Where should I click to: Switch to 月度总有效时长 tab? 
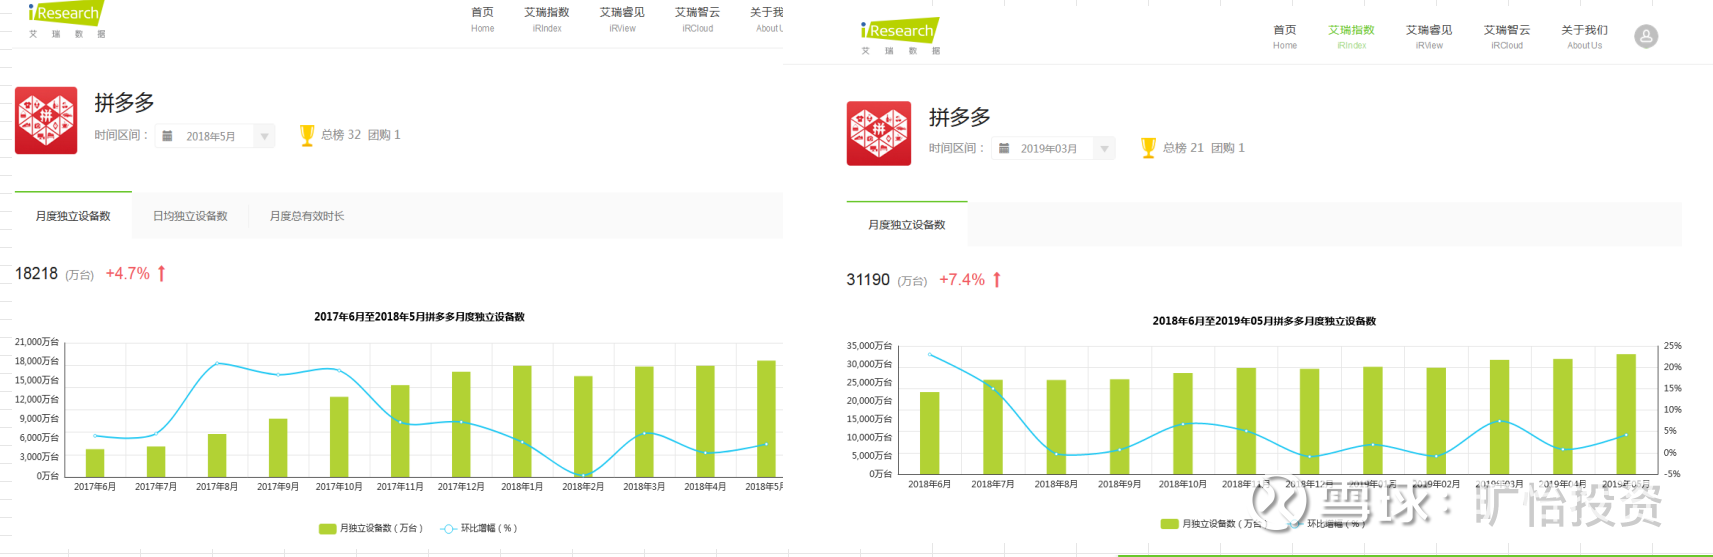point(307,216)
